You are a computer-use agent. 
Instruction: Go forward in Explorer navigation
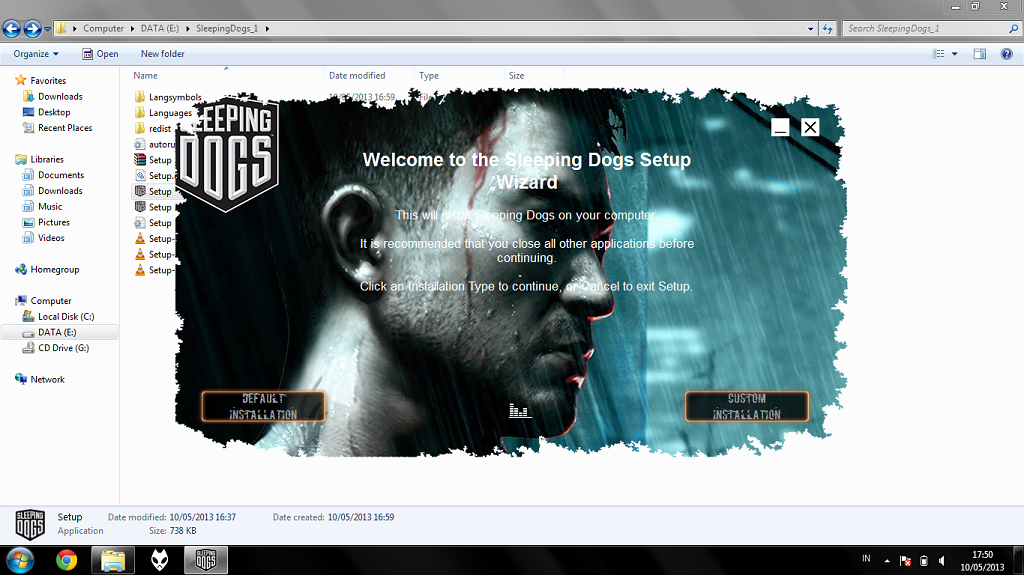tap(32, 29)
